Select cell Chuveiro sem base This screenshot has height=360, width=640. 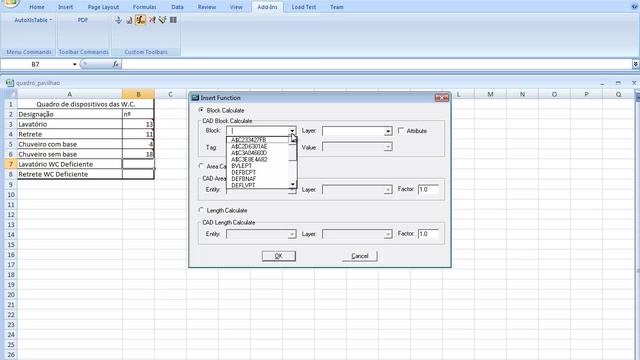point(70,154)
